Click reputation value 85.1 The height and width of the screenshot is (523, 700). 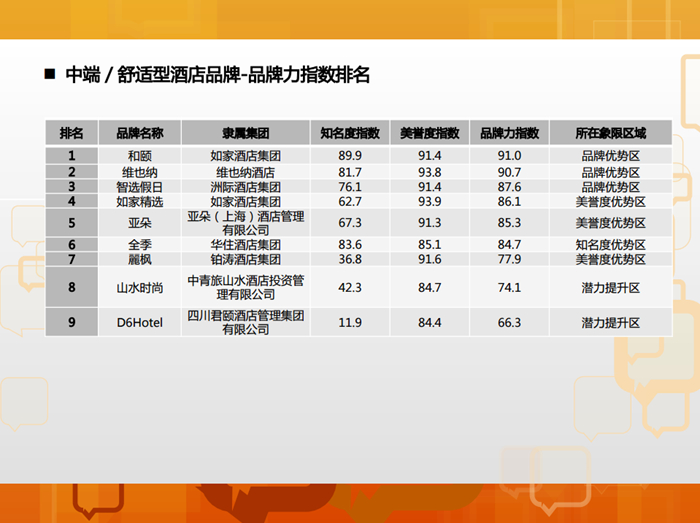coord(429,245)
